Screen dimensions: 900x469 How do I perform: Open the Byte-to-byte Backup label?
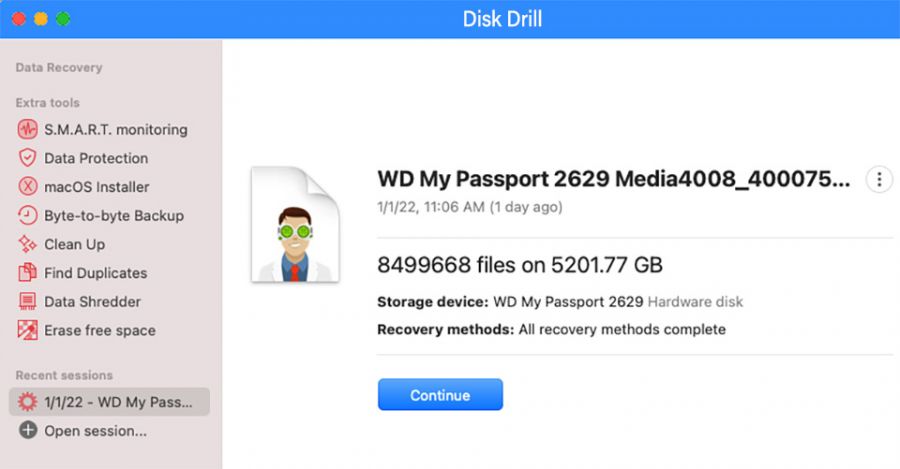pos(114,215)
